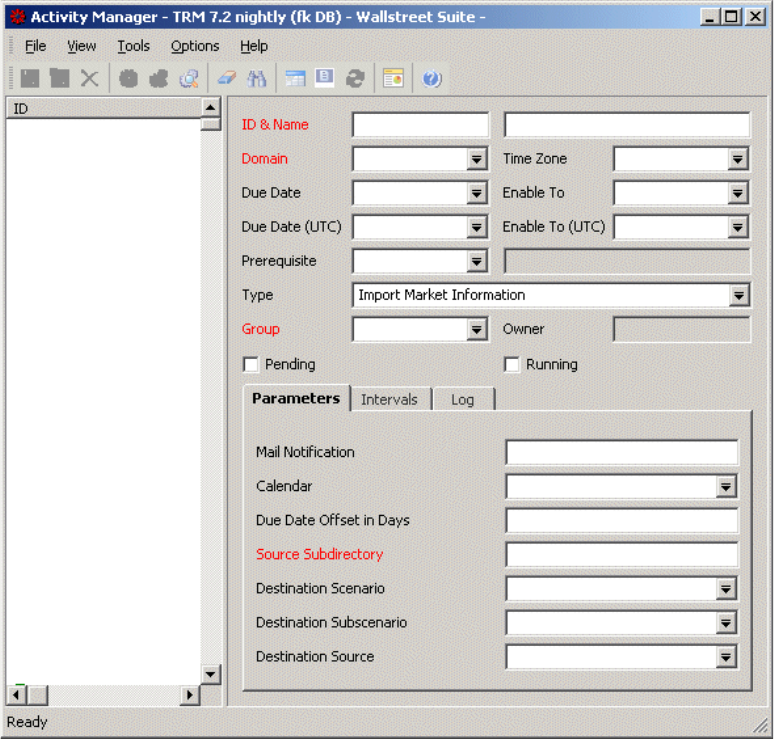Viewport: 774px width, 739px height.
Task: Open the Due Date dropdown
Action: (x=476, y=193)
